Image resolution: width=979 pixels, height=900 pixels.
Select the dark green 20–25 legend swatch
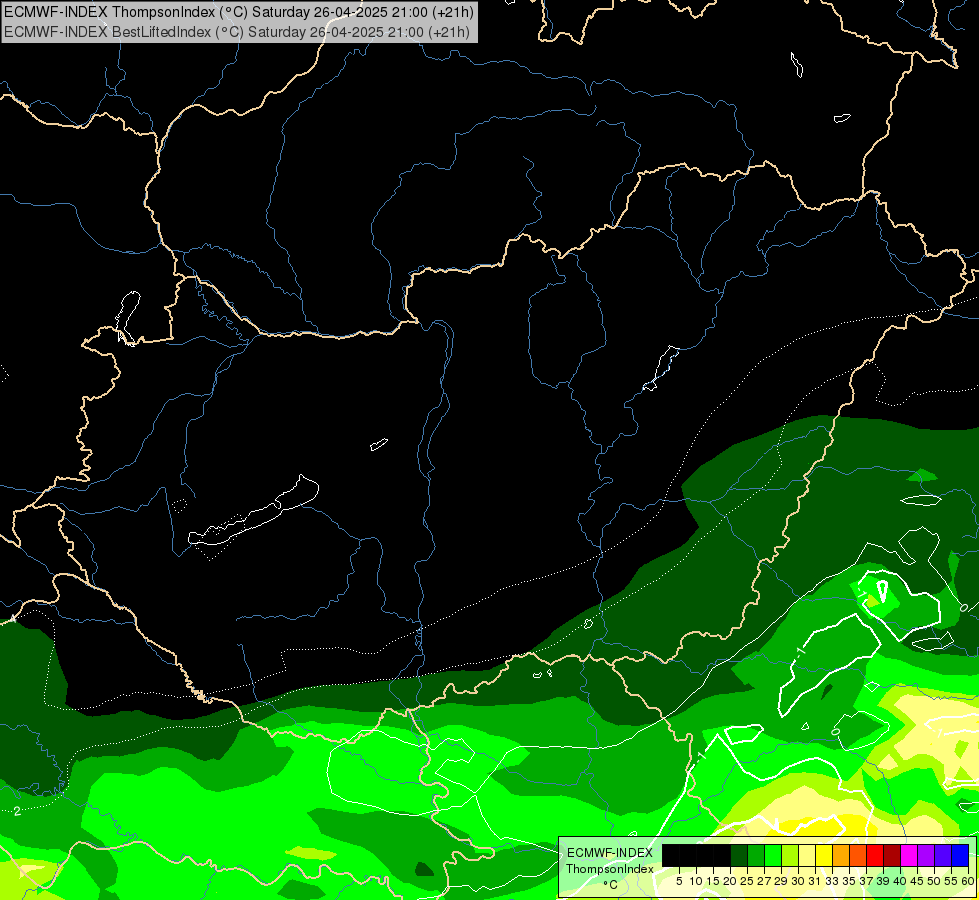click(x=739, y=855)
